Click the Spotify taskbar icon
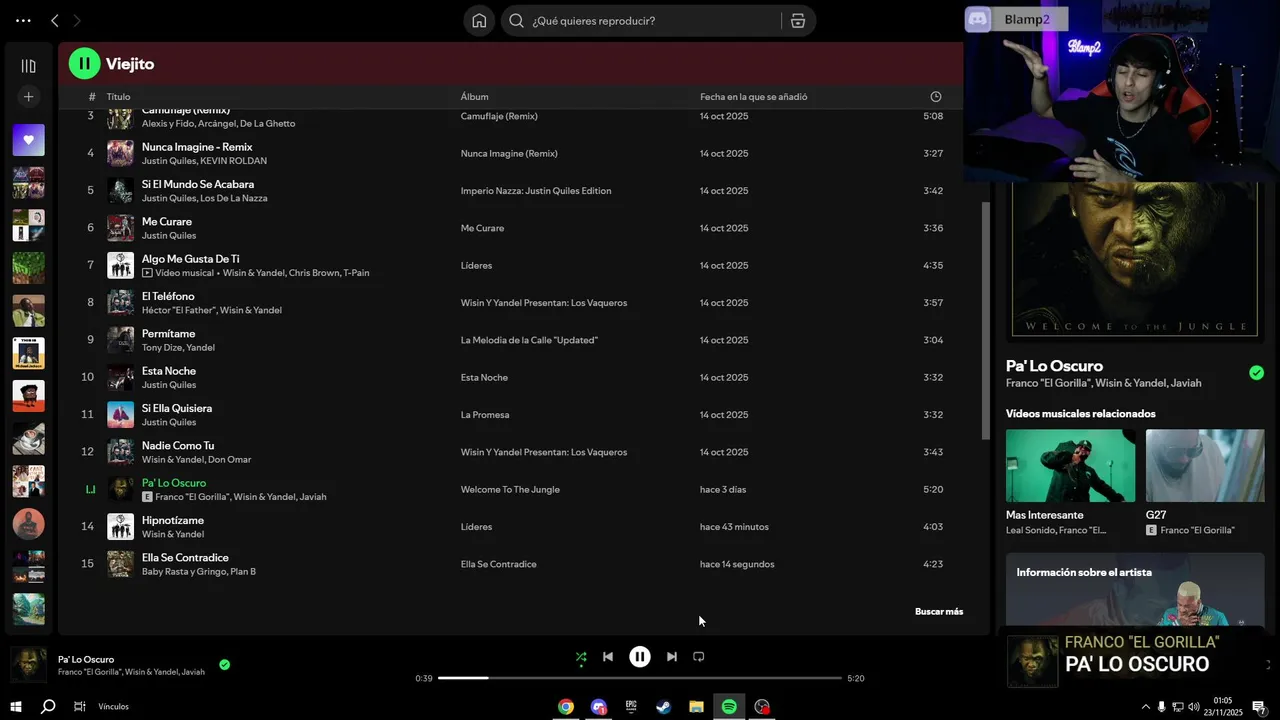Viewport: 1280px width, 720px height. point(729,707)
